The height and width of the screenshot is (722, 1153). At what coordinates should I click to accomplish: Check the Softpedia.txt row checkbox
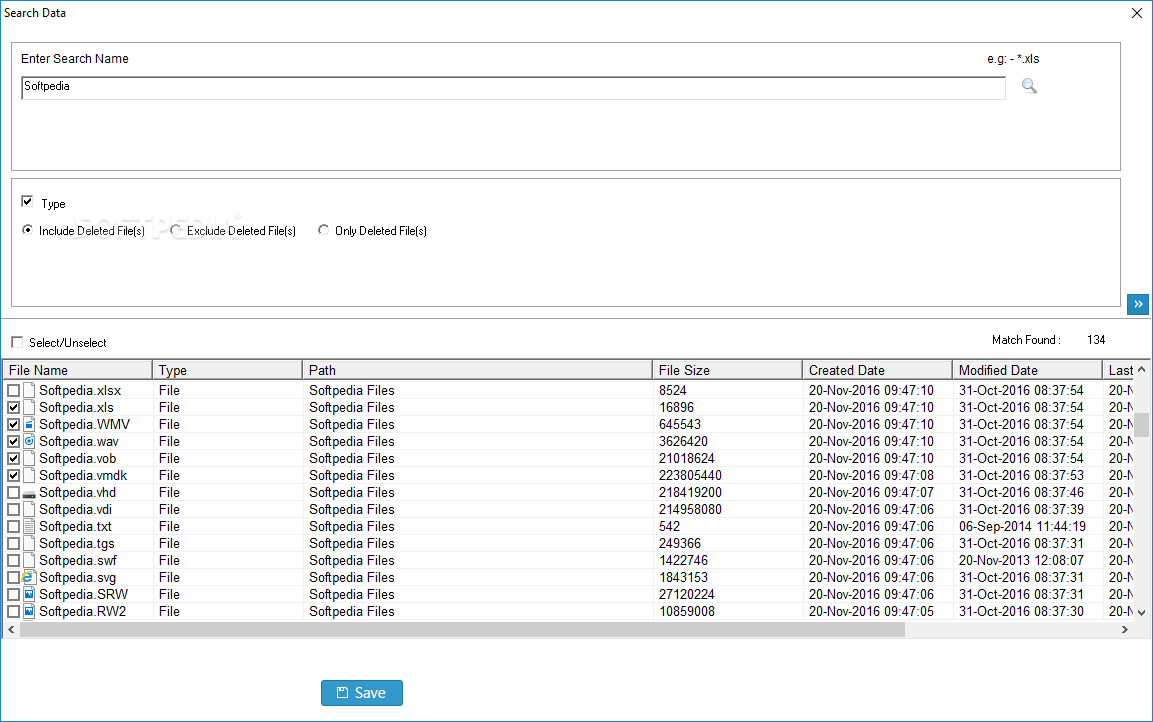(13, 526)
